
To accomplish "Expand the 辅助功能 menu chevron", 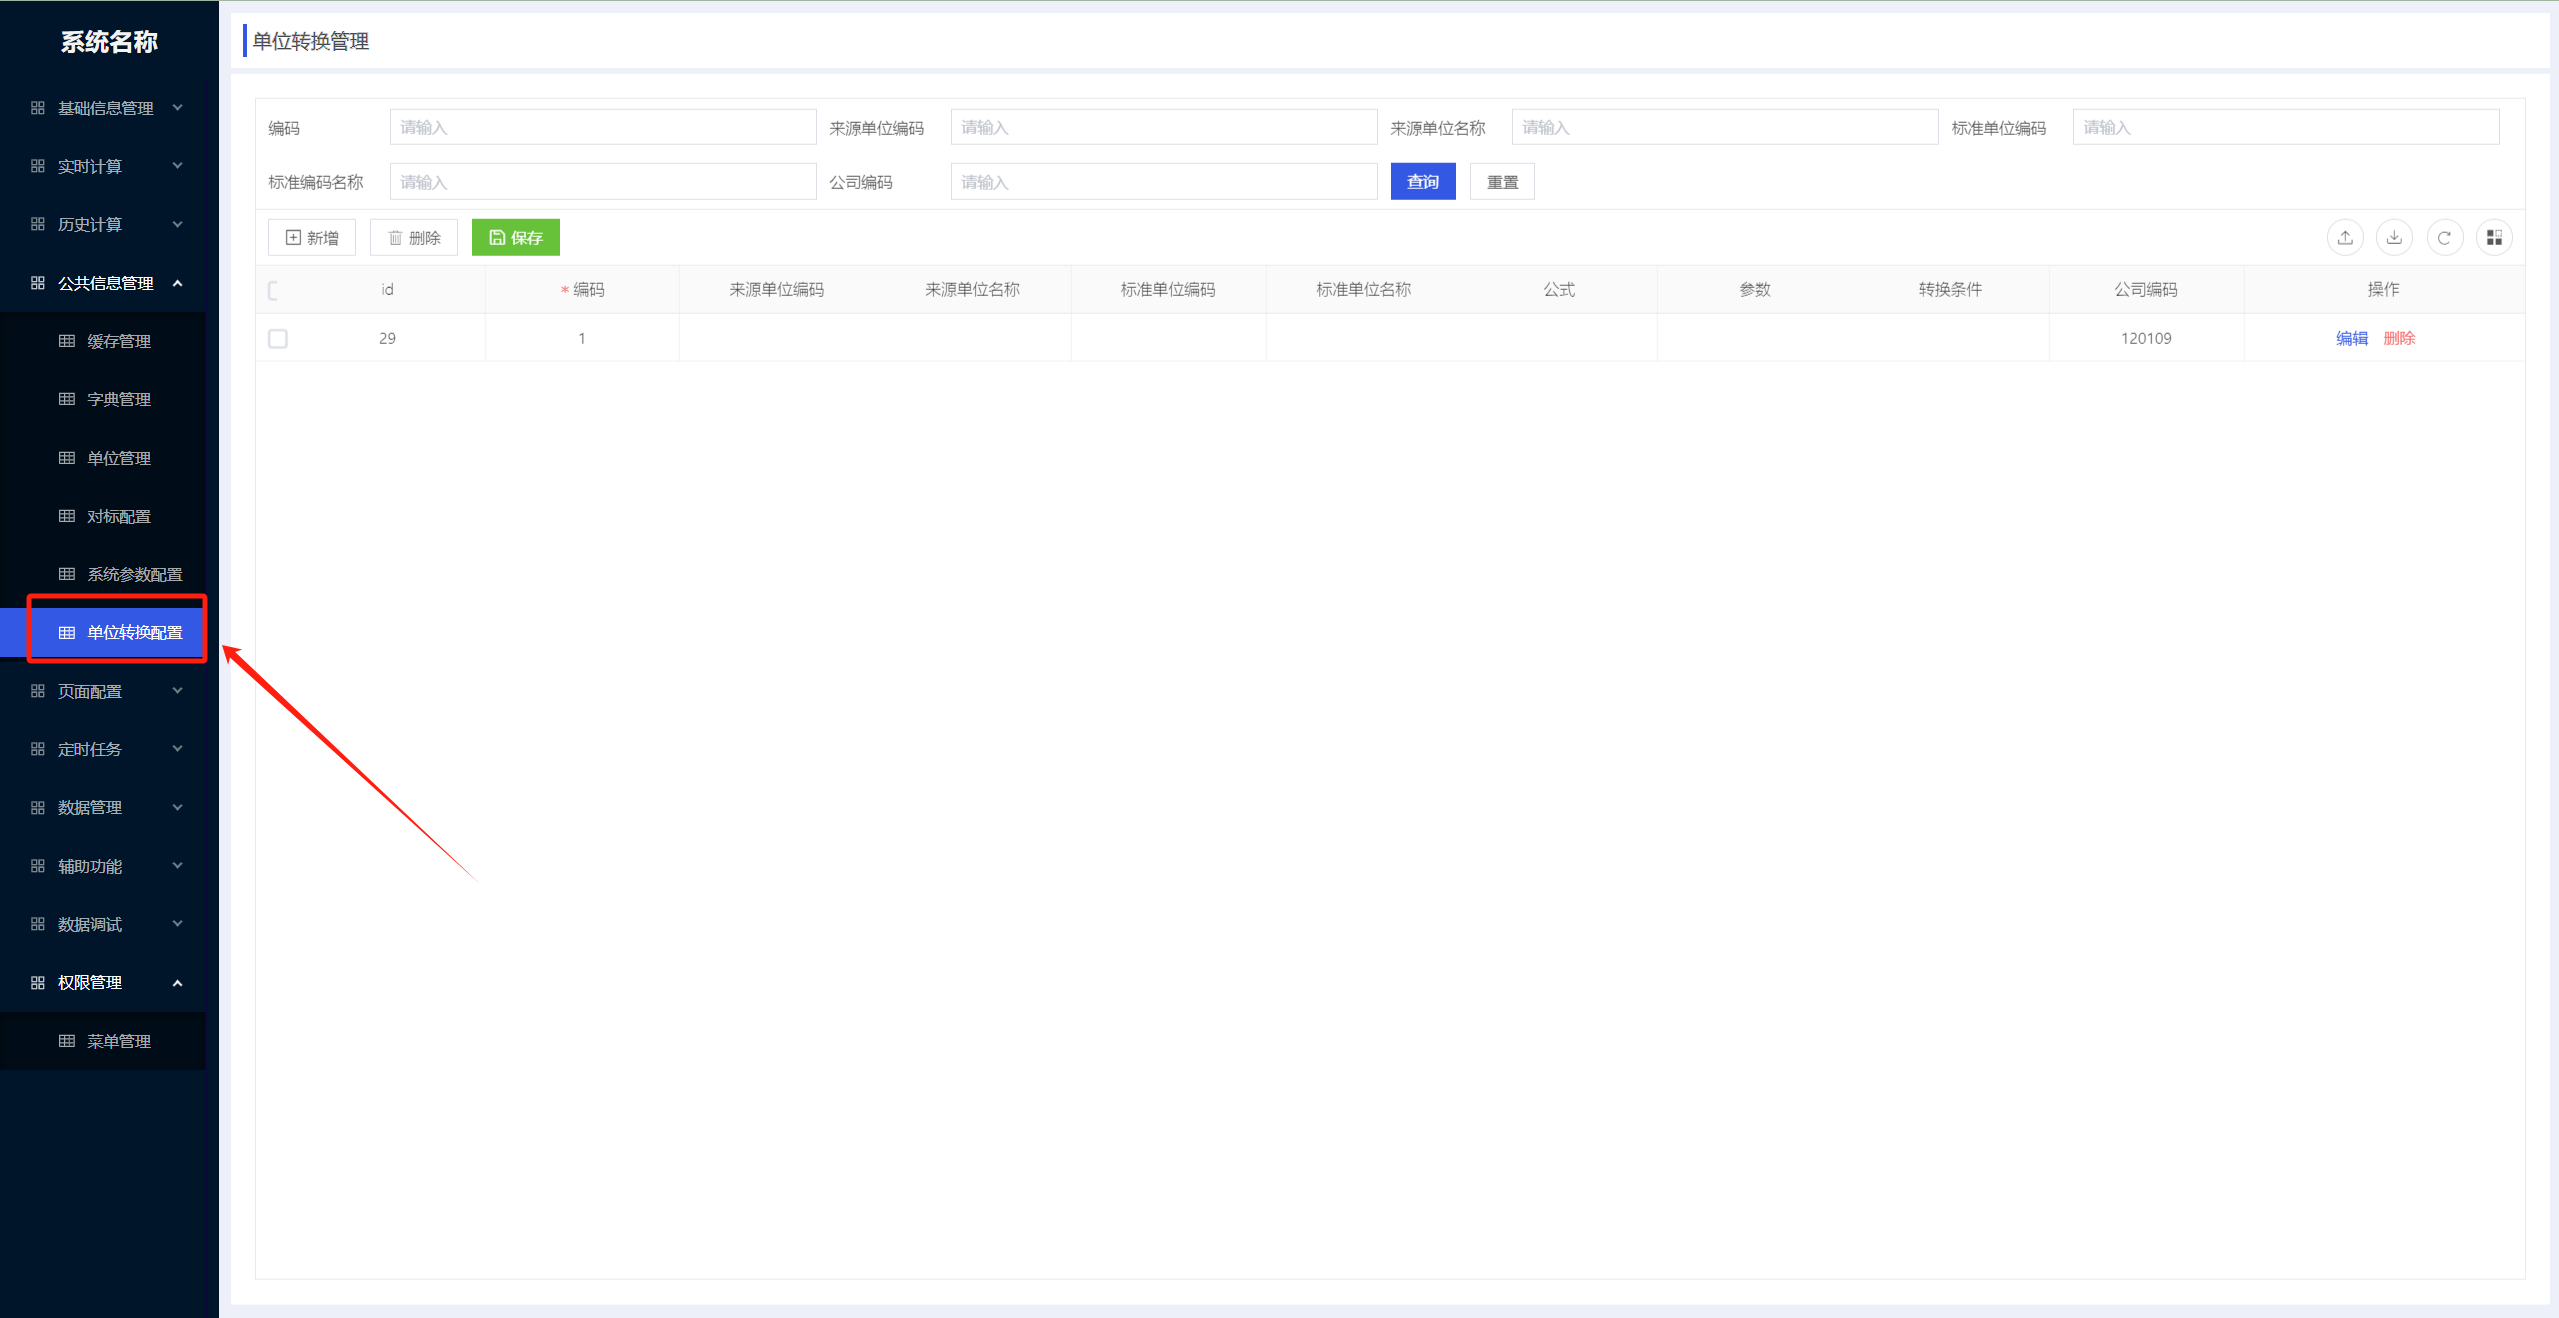I will [x=178, y=865].
